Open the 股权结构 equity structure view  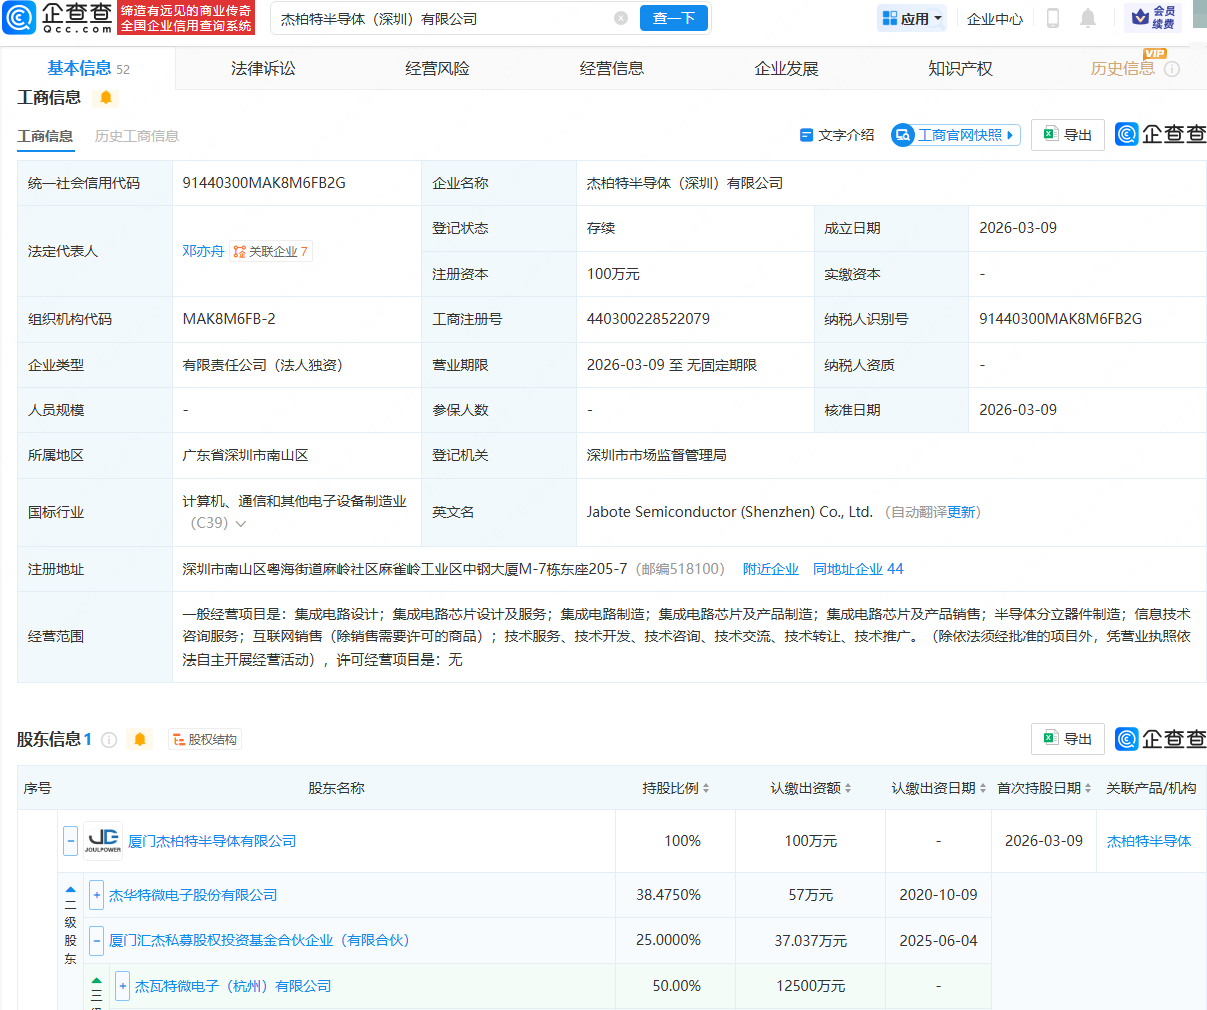click(205, 738)
